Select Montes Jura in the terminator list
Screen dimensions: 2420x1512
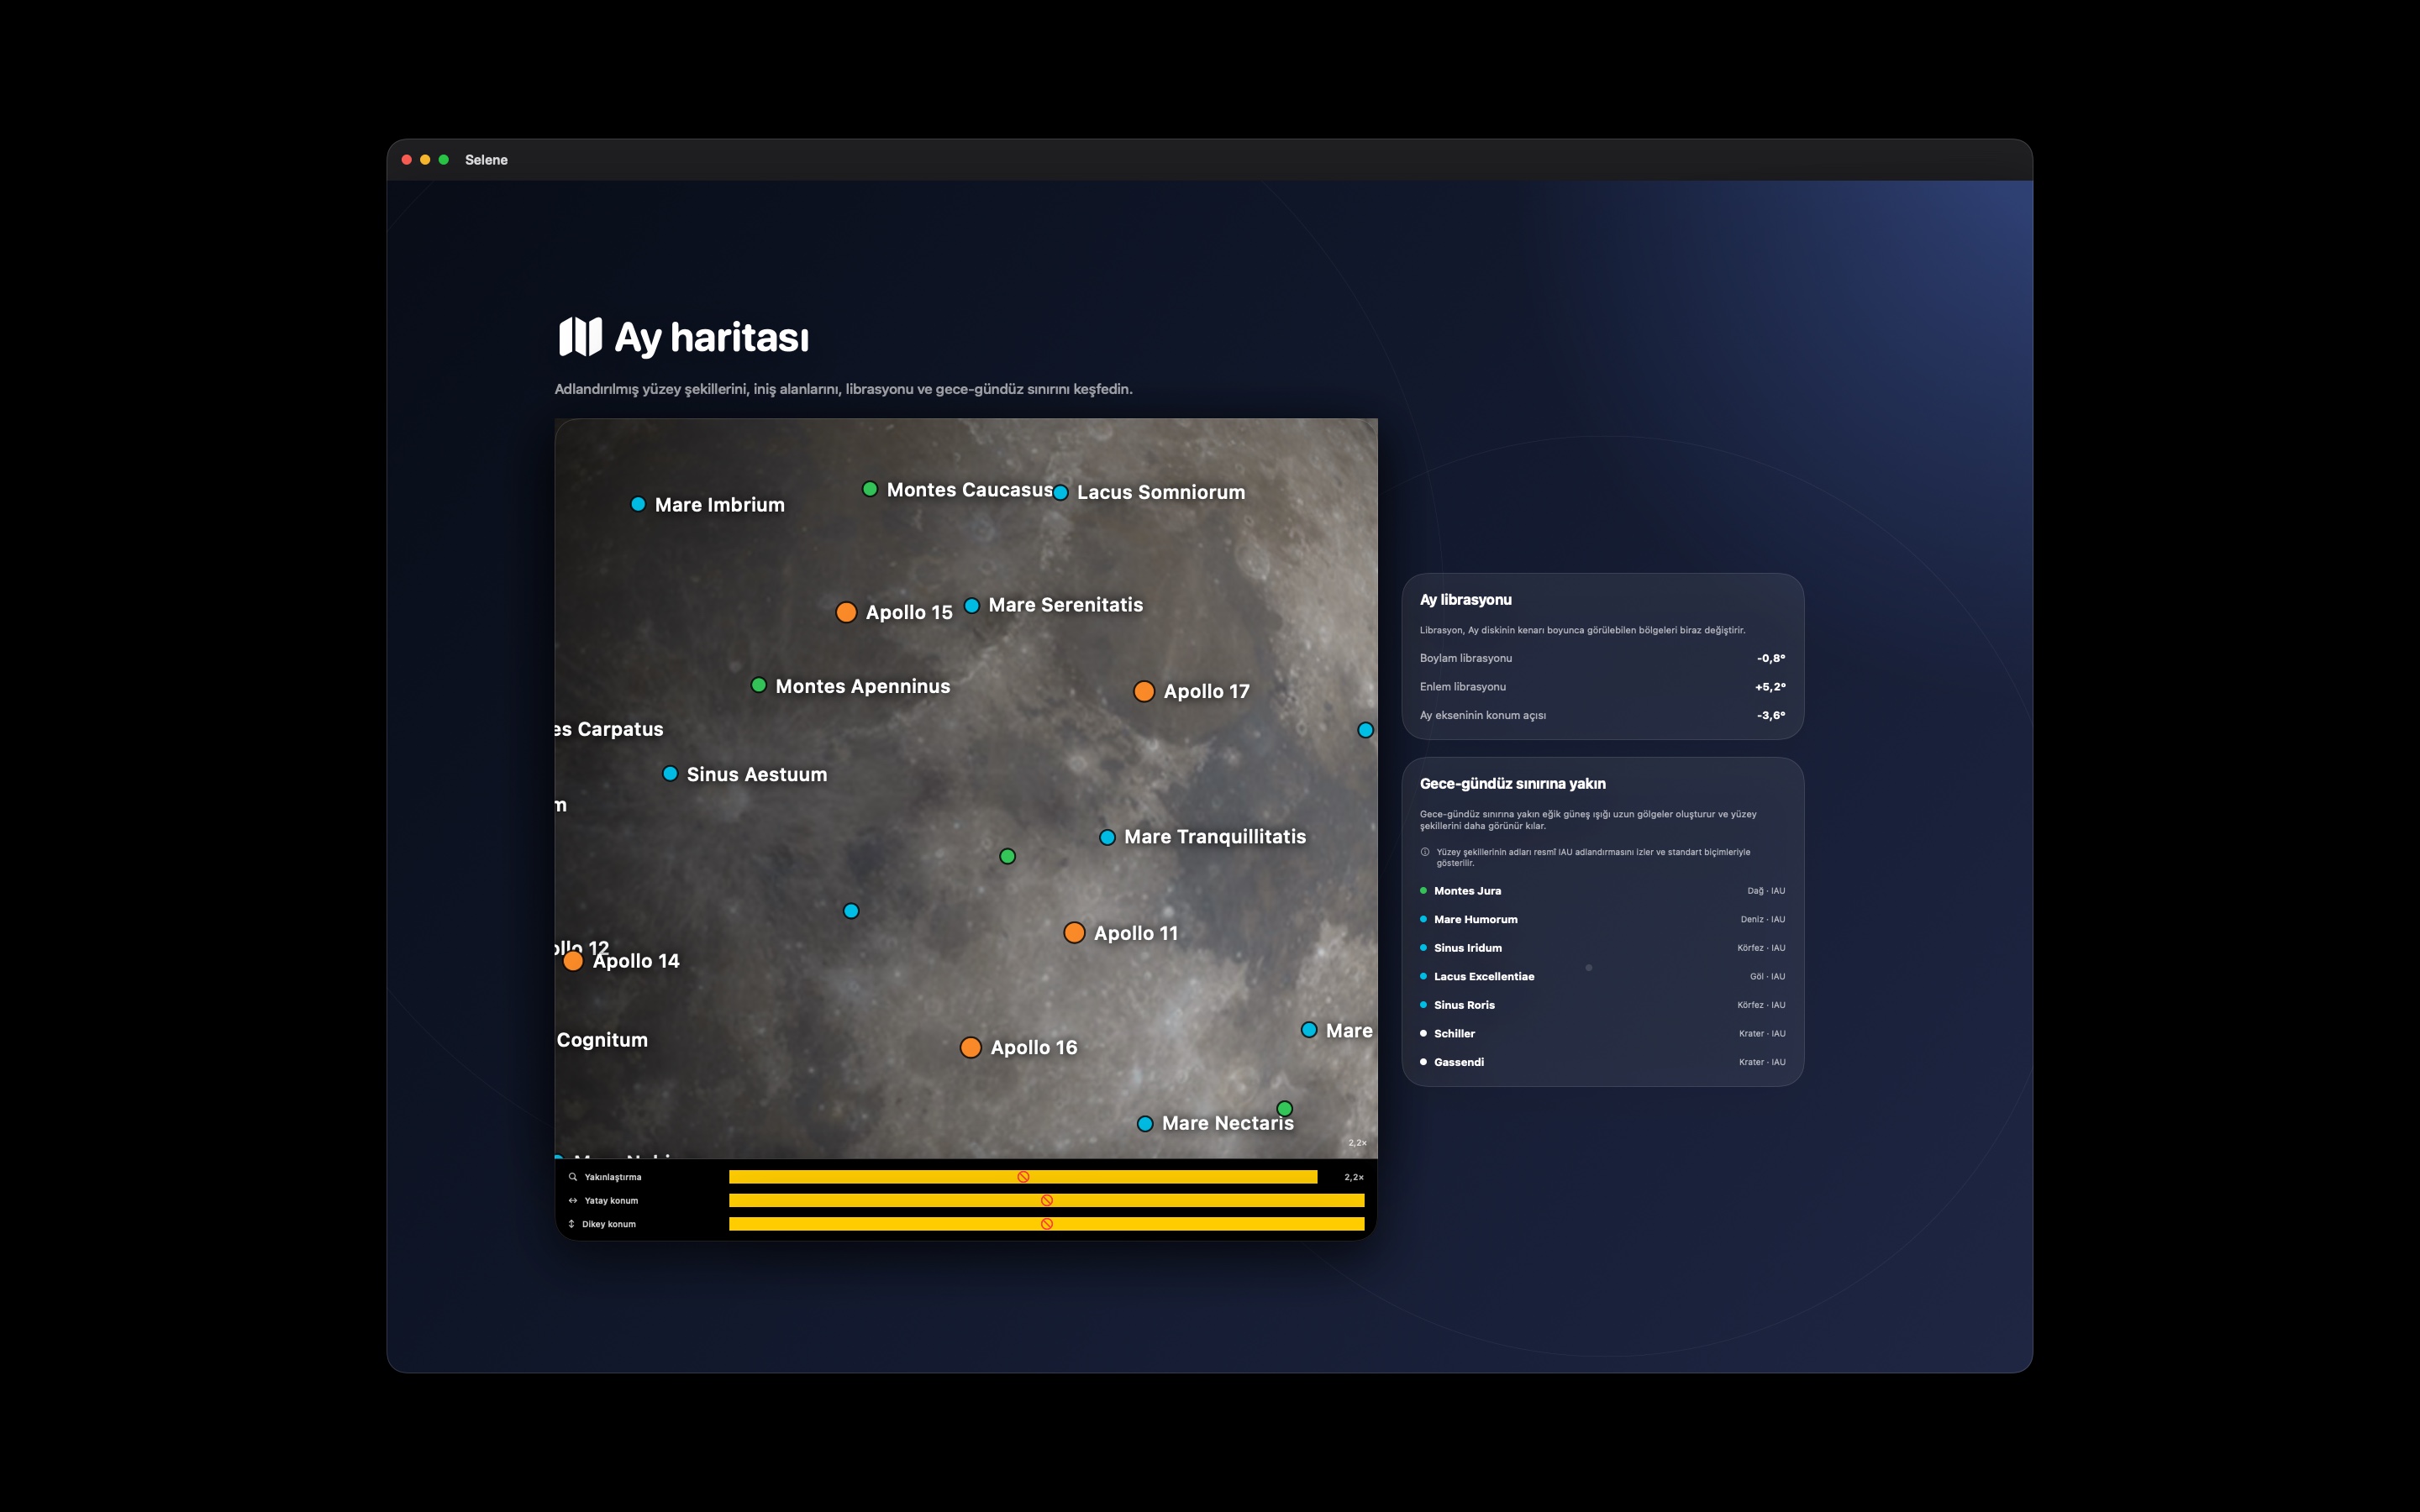pyautogui.click(x=1602, y=891)
